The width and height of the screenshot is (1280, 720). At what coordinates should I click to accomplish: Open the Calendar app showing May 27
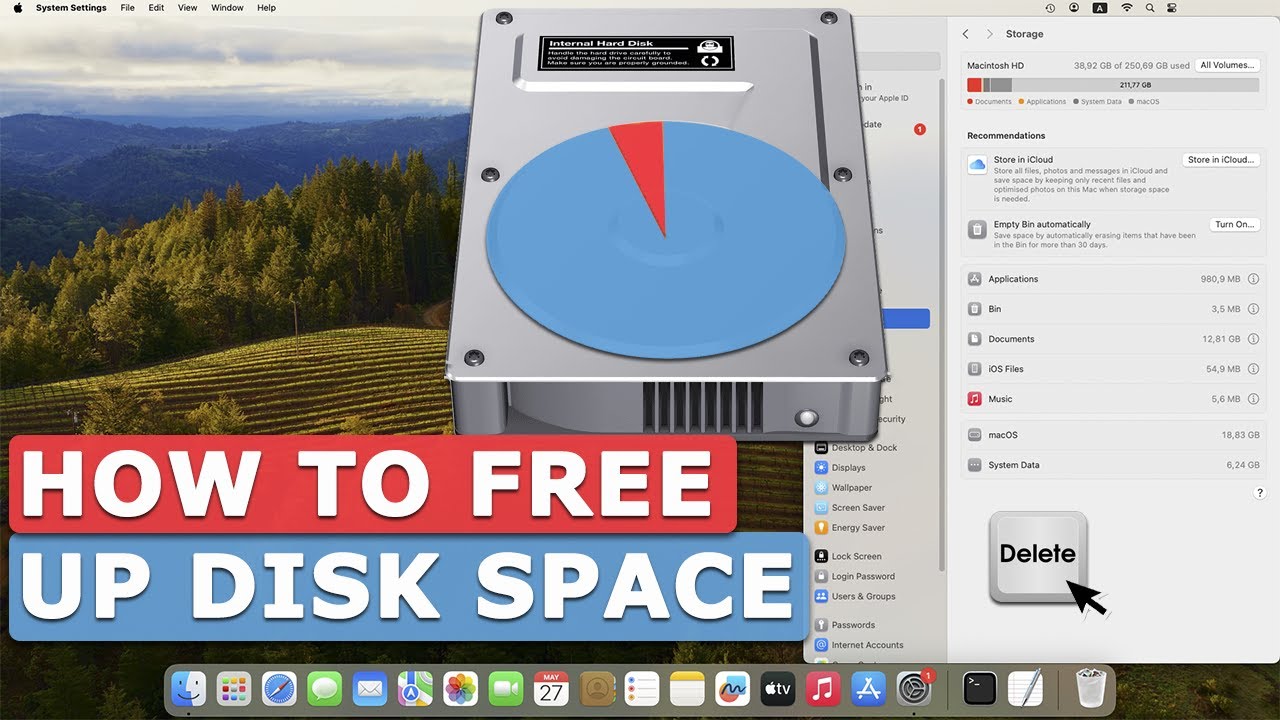(x=551, y=689)
